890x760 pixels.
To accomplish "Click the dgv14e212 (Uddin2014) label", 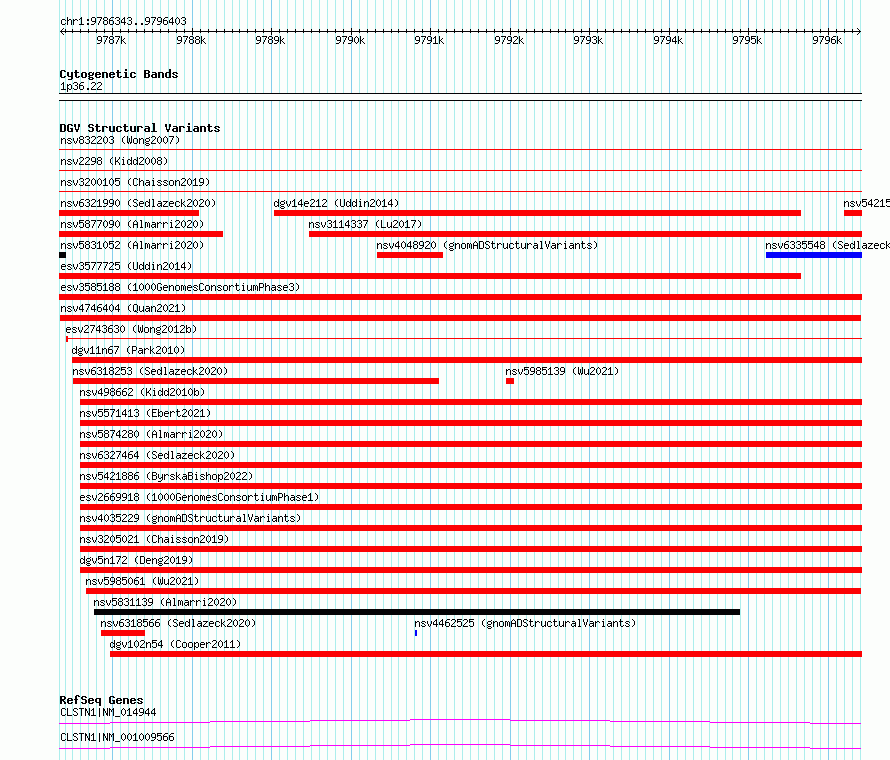I will click(x=336, y=203).
